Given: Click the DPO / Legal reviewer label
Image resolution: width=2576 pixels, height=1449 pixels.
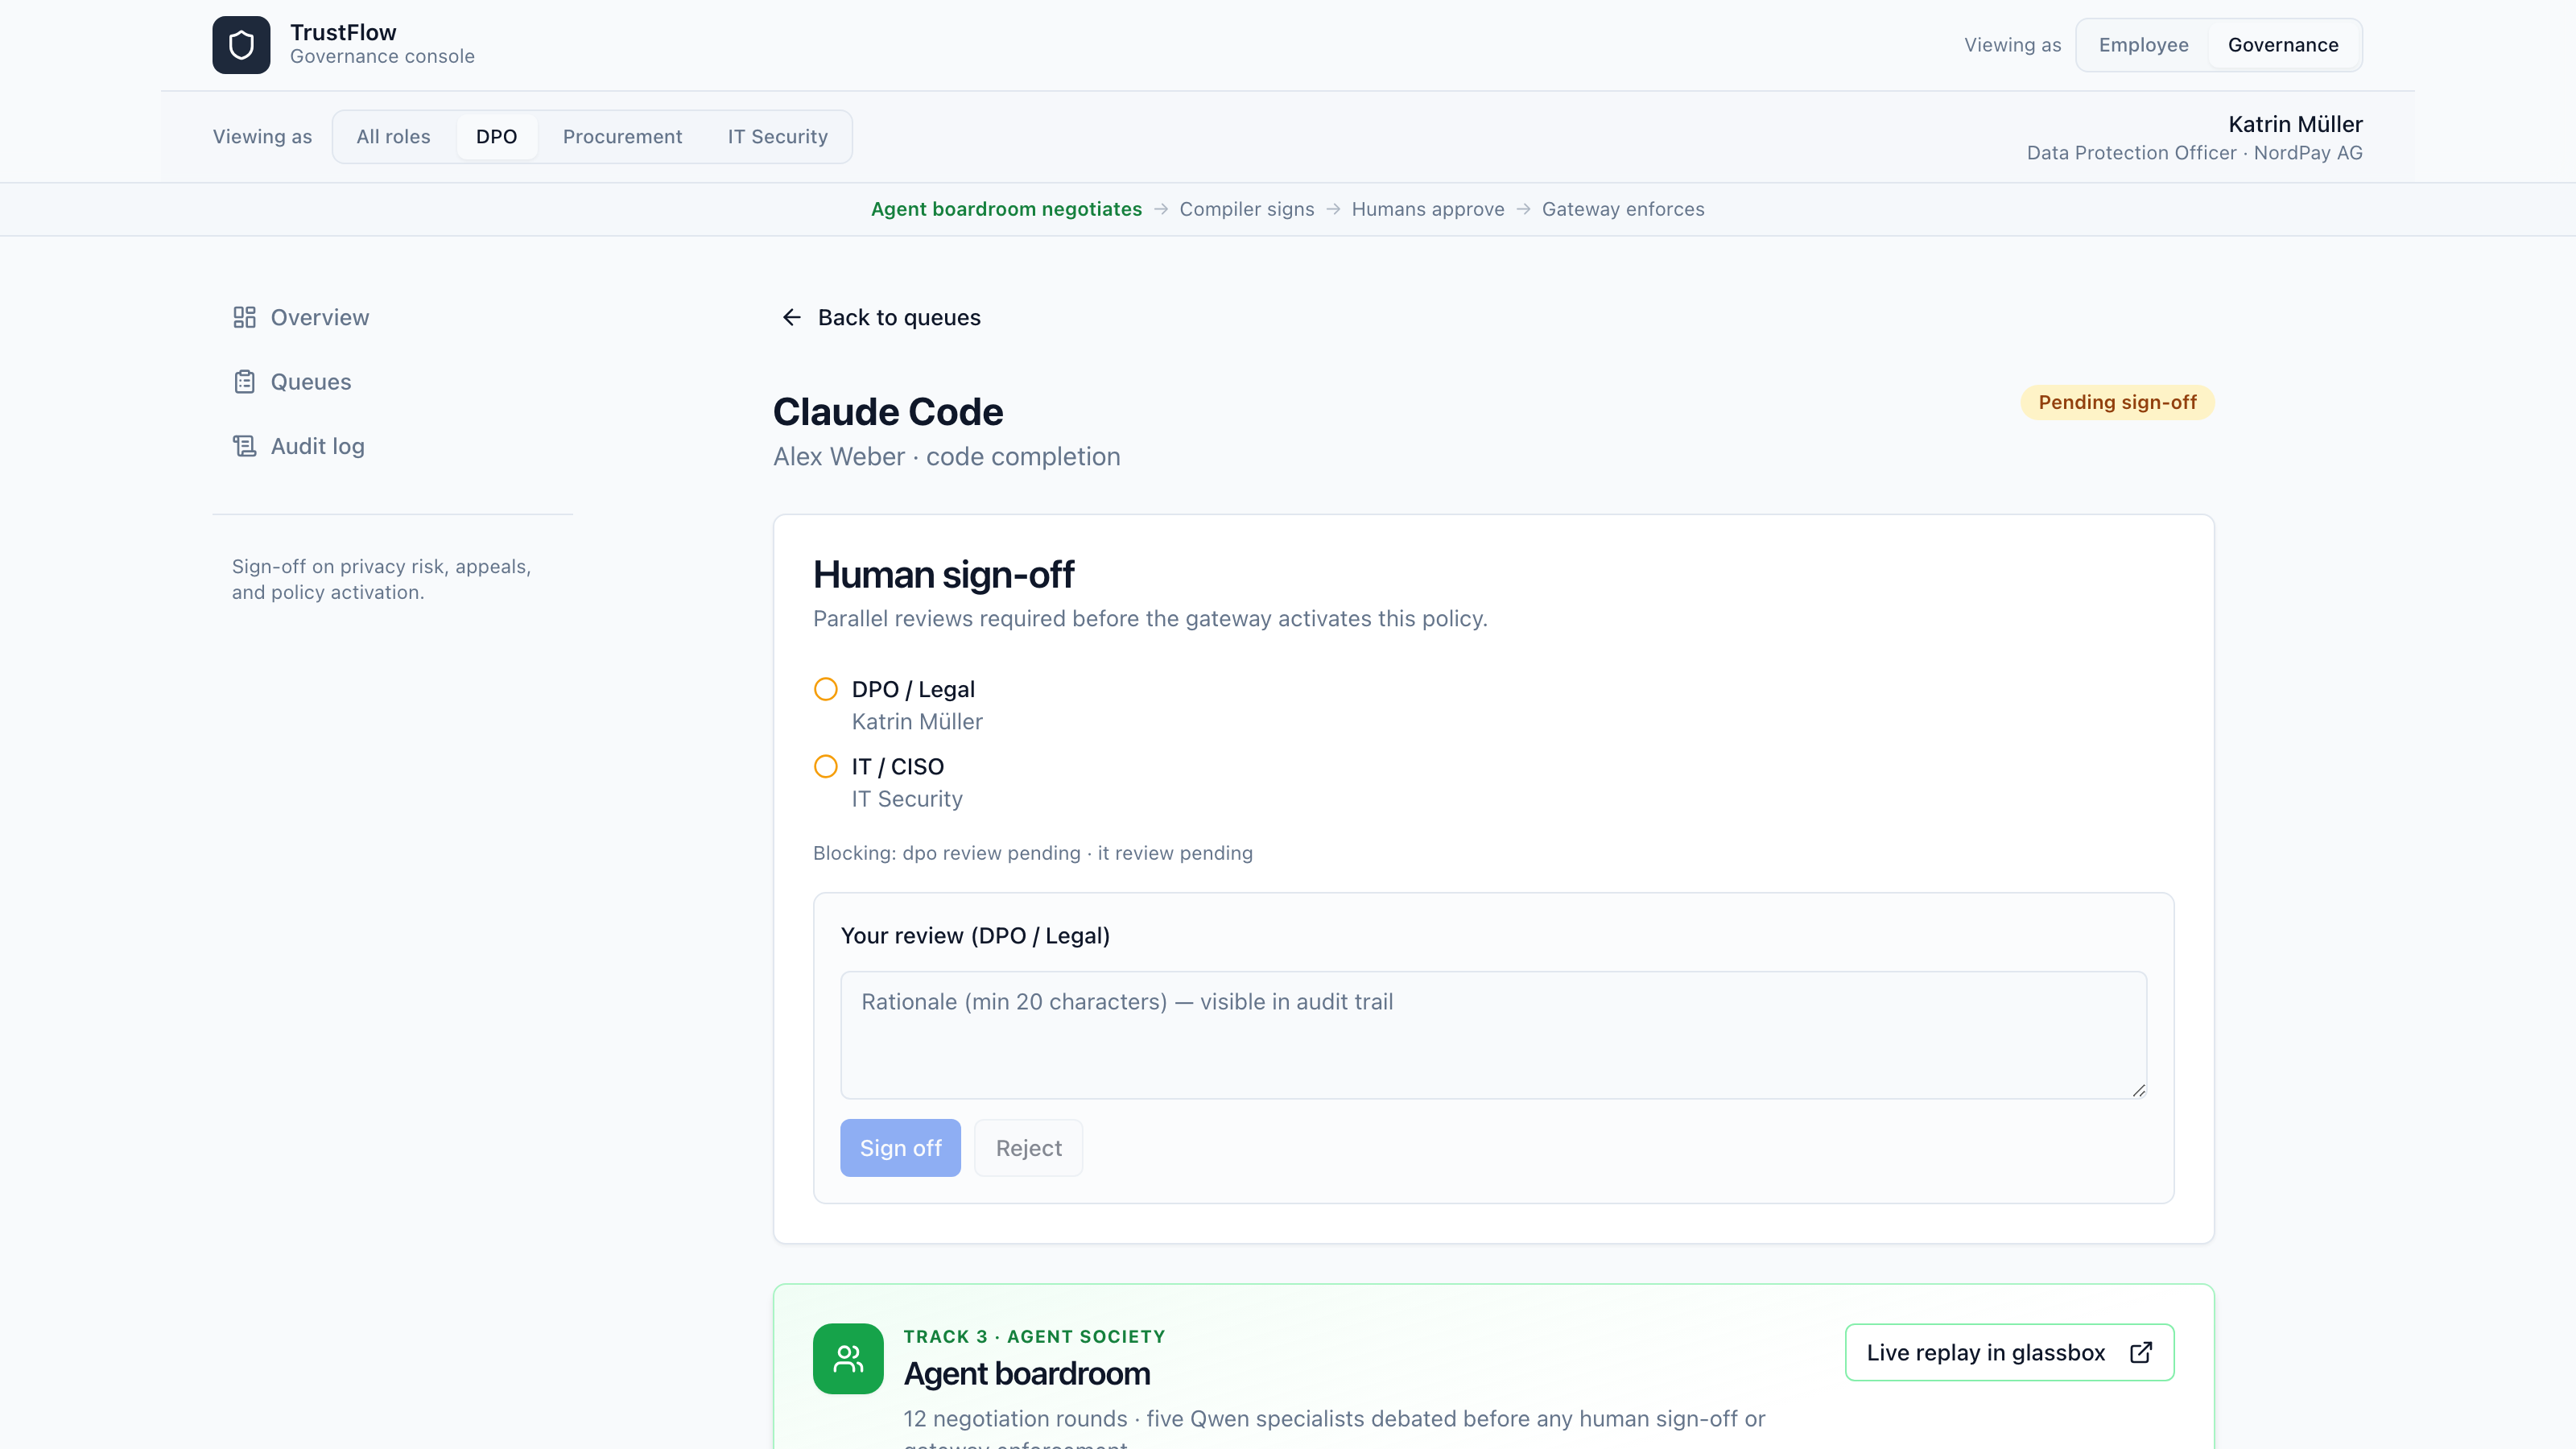Looking at the screenshot, I should [x=913, y=689].
